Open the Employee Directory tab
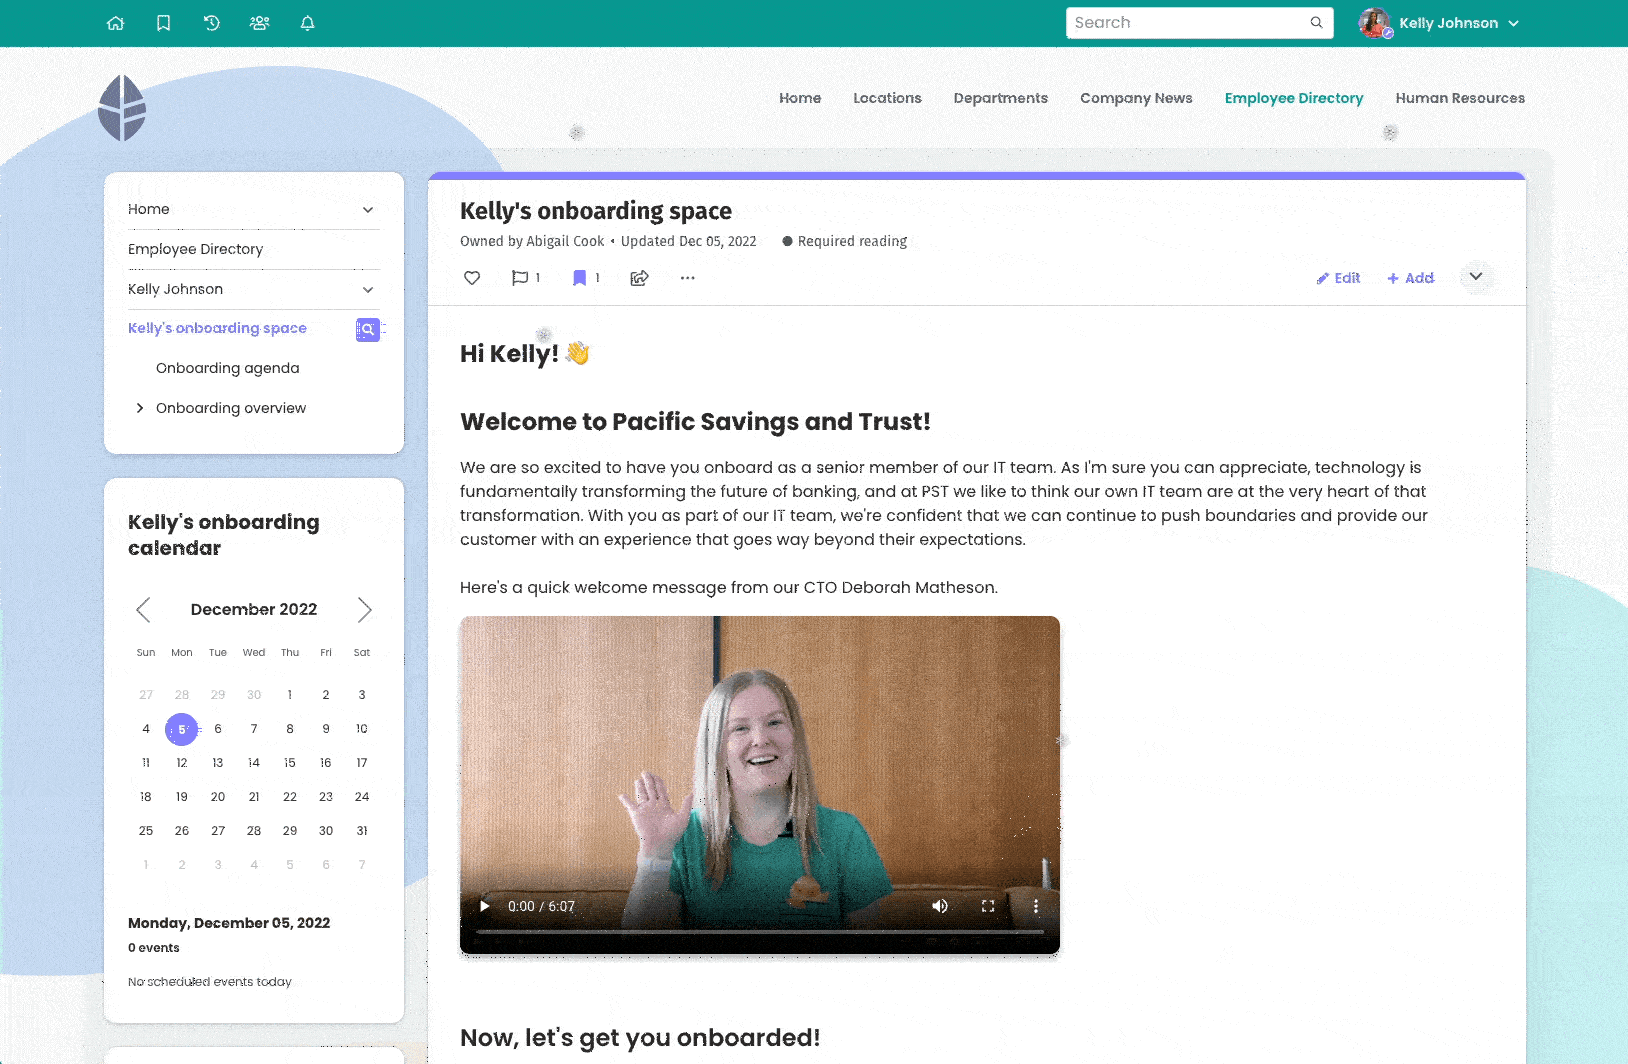This screenshot has height=1064, width=1628. [x=1294, y=98]
